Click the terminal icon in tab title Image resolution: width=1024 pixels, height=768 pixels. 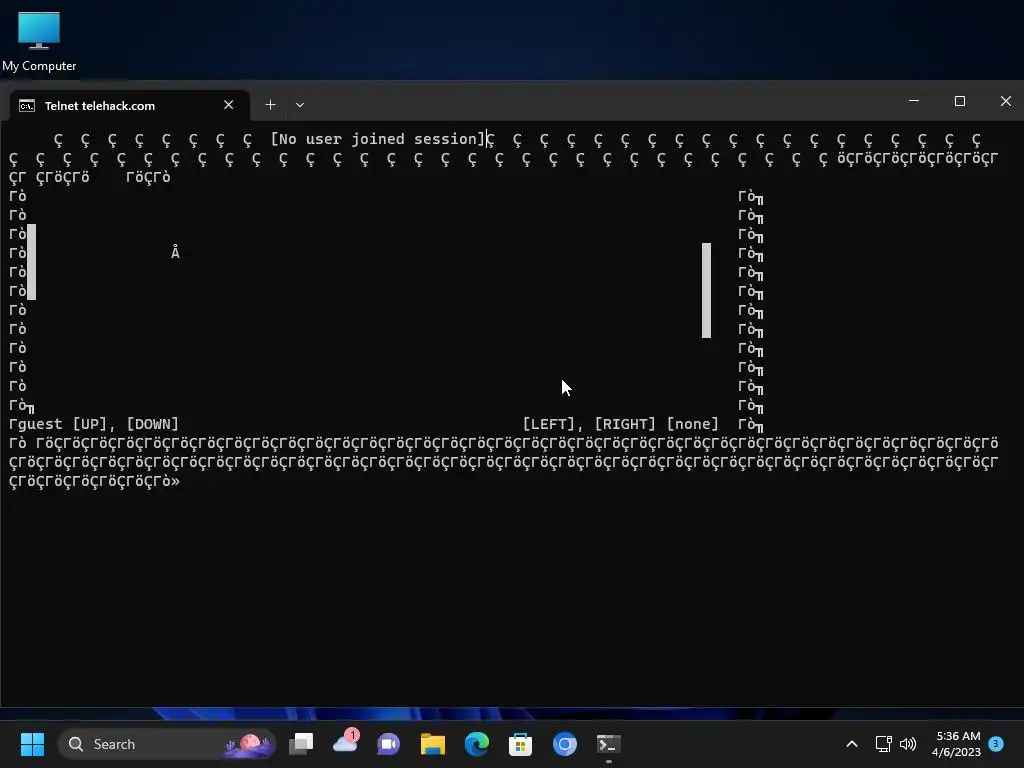pos(27,106)
